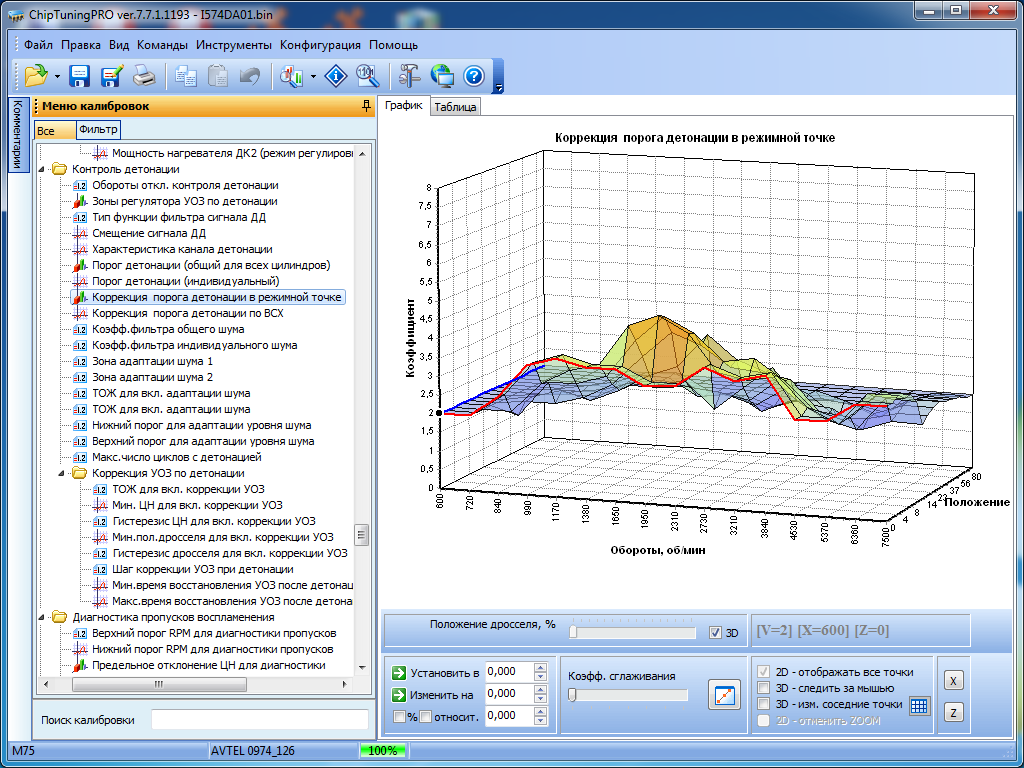Click the Коэфф. сглаживания slider handle

tap(572, 695)
